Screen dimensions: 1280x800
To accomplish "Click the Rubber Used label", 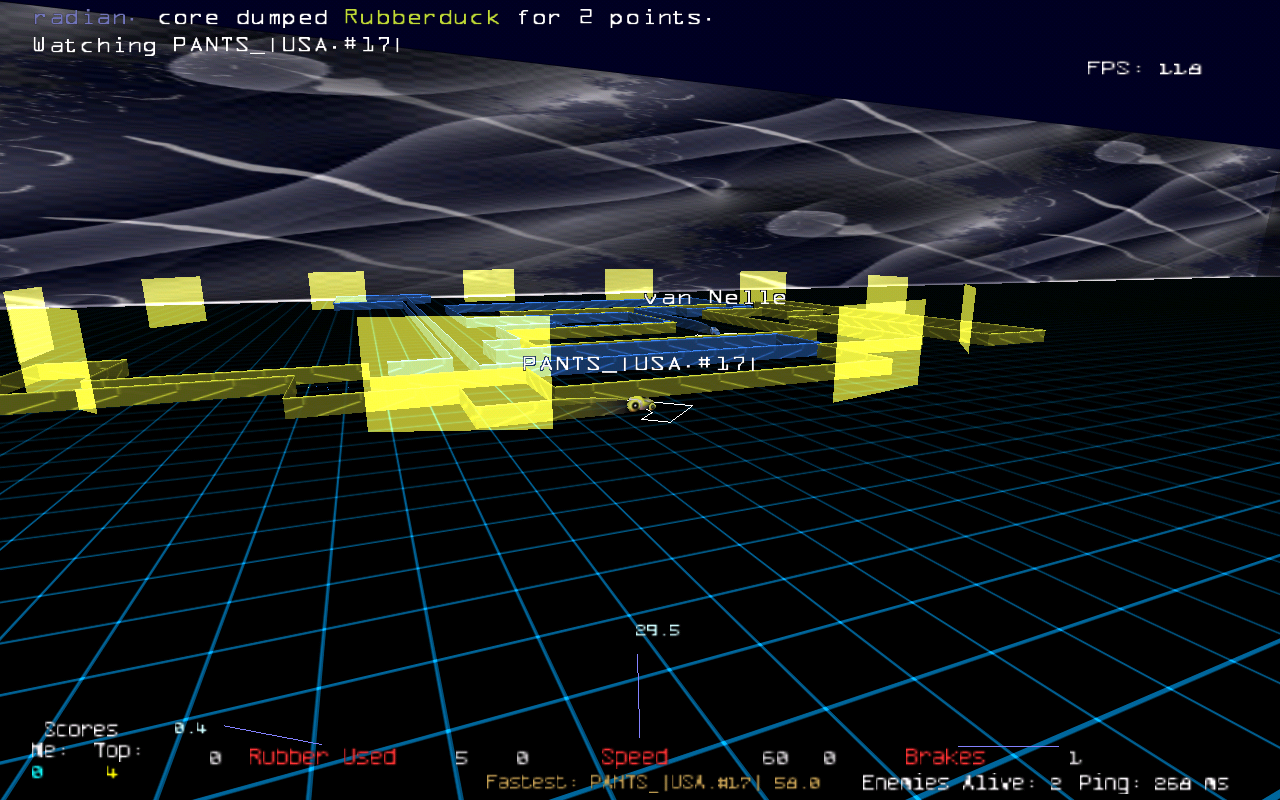I will (x=322, y=757).
